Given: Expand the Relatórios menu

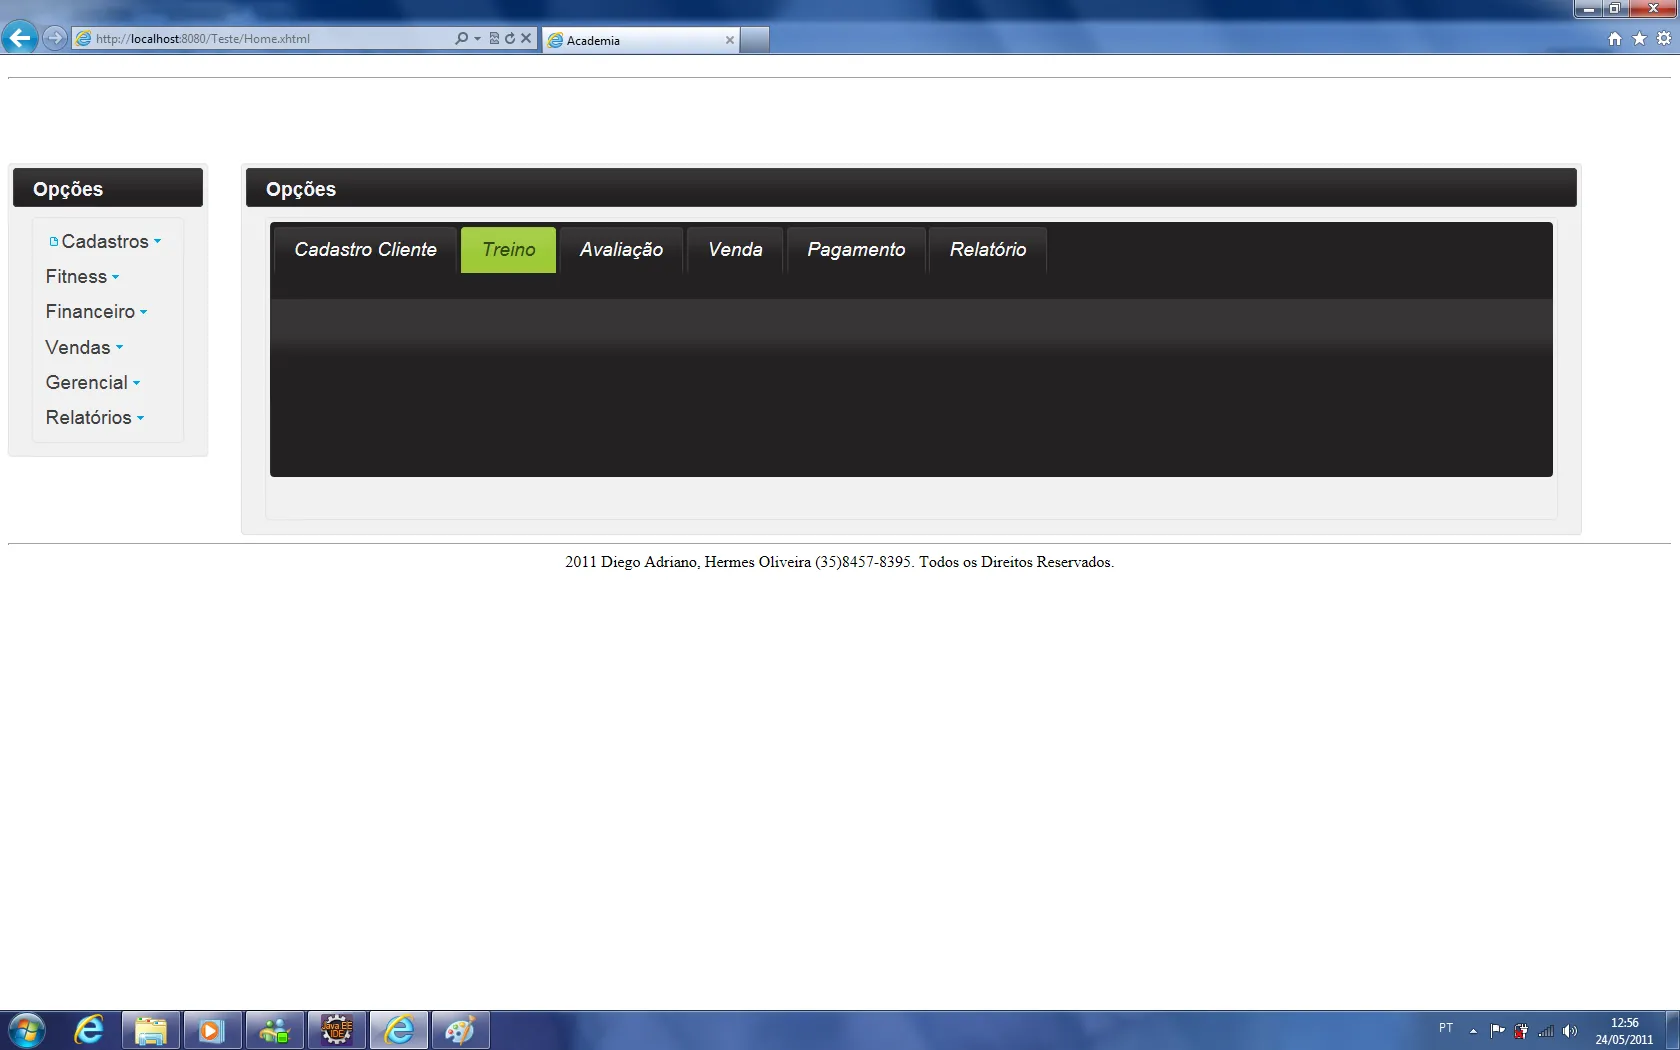Looking at the screenshot, I should (x=95, y=417).
